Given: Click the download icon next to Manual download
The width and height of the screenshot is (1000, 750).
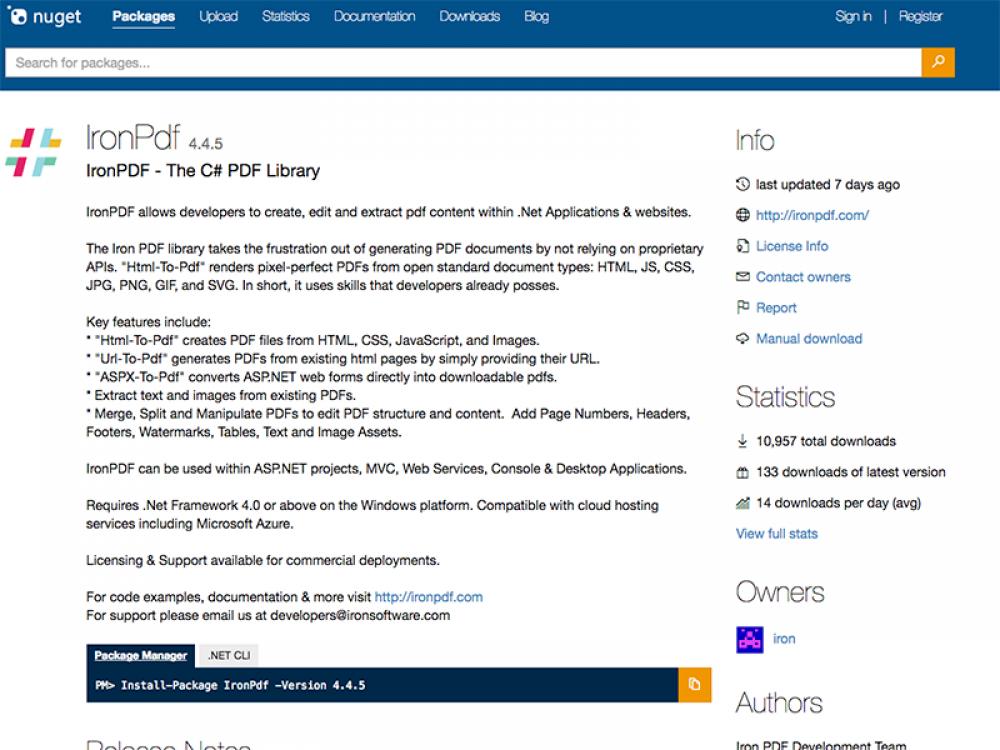Looking at the screenshot, I should [742, 339].
